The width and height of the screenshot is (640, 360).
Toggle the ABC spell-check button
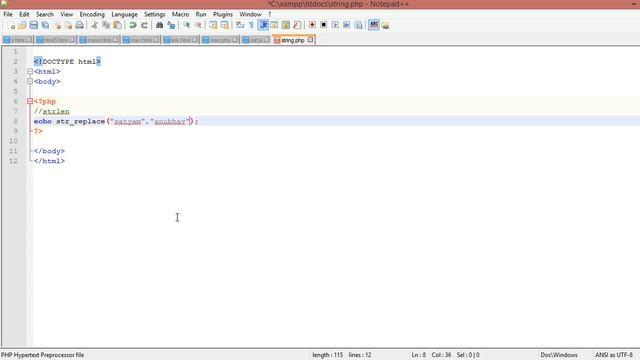coord(373,25)
